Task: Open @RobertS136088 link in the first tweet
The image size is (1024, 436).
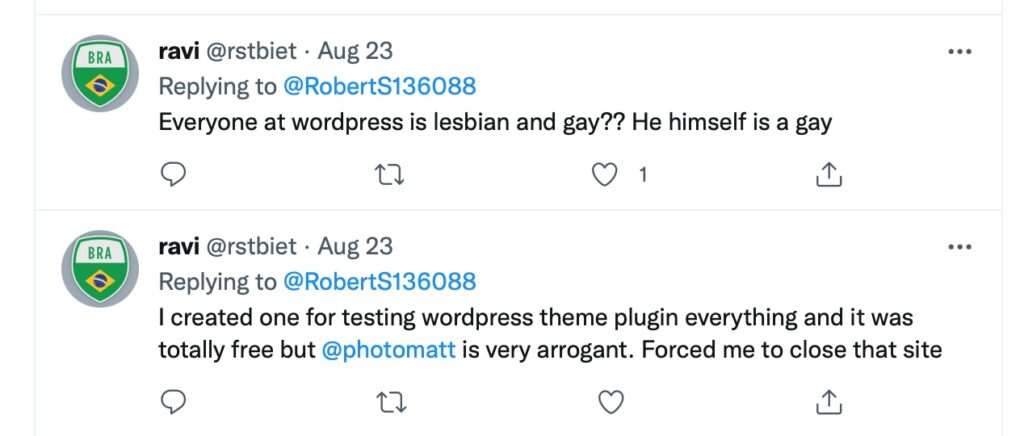Action: coord(380,86)
